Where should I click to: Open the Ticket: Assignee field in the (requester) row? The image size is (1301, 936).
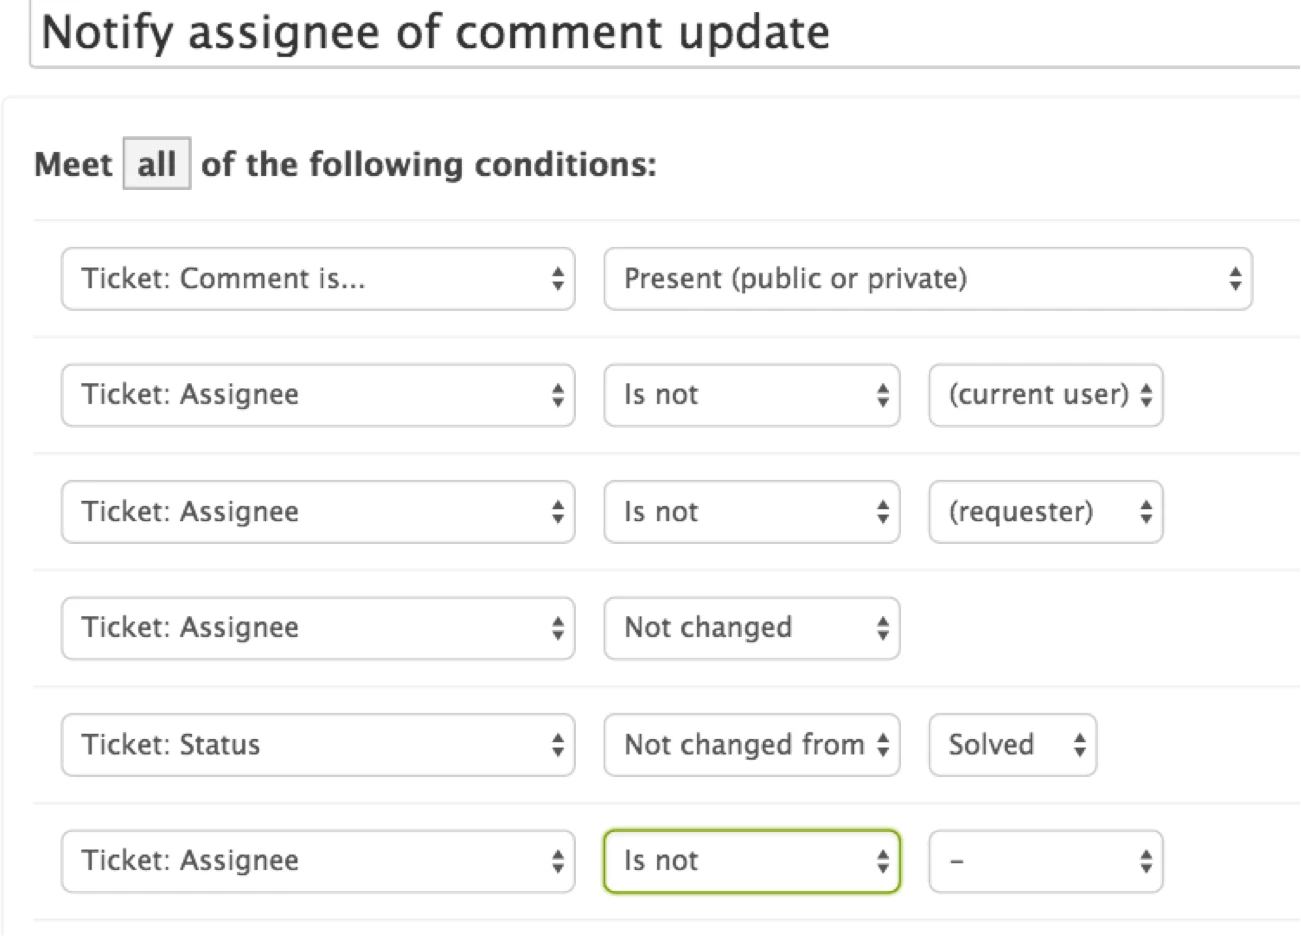[x=318, y=512]
